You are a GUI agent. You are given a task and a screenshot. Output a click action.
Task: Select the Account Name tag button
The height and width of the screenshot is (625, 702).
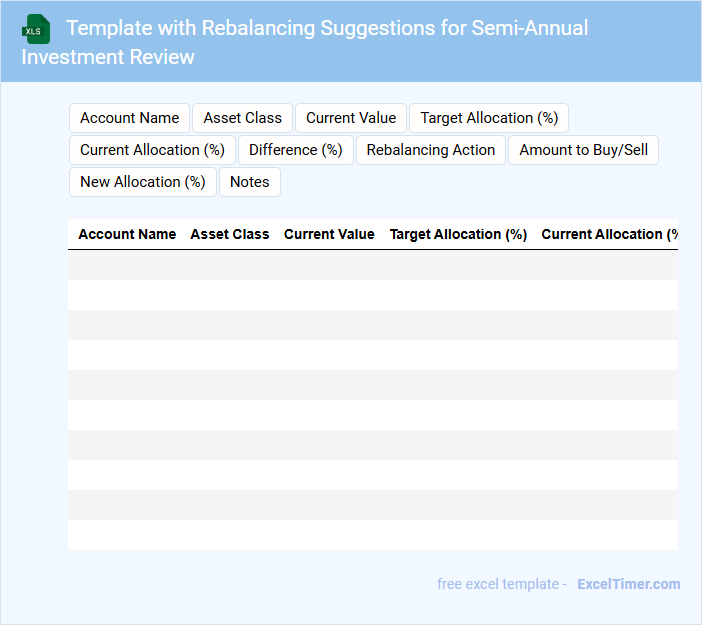pos(130,118)
